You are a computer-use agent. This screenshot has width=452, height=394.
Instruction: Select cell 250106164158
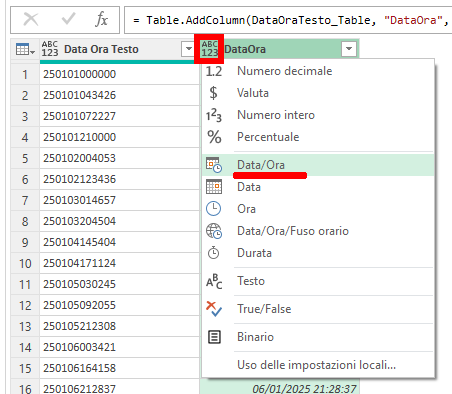pyautogui.click(x=119, y=368)
